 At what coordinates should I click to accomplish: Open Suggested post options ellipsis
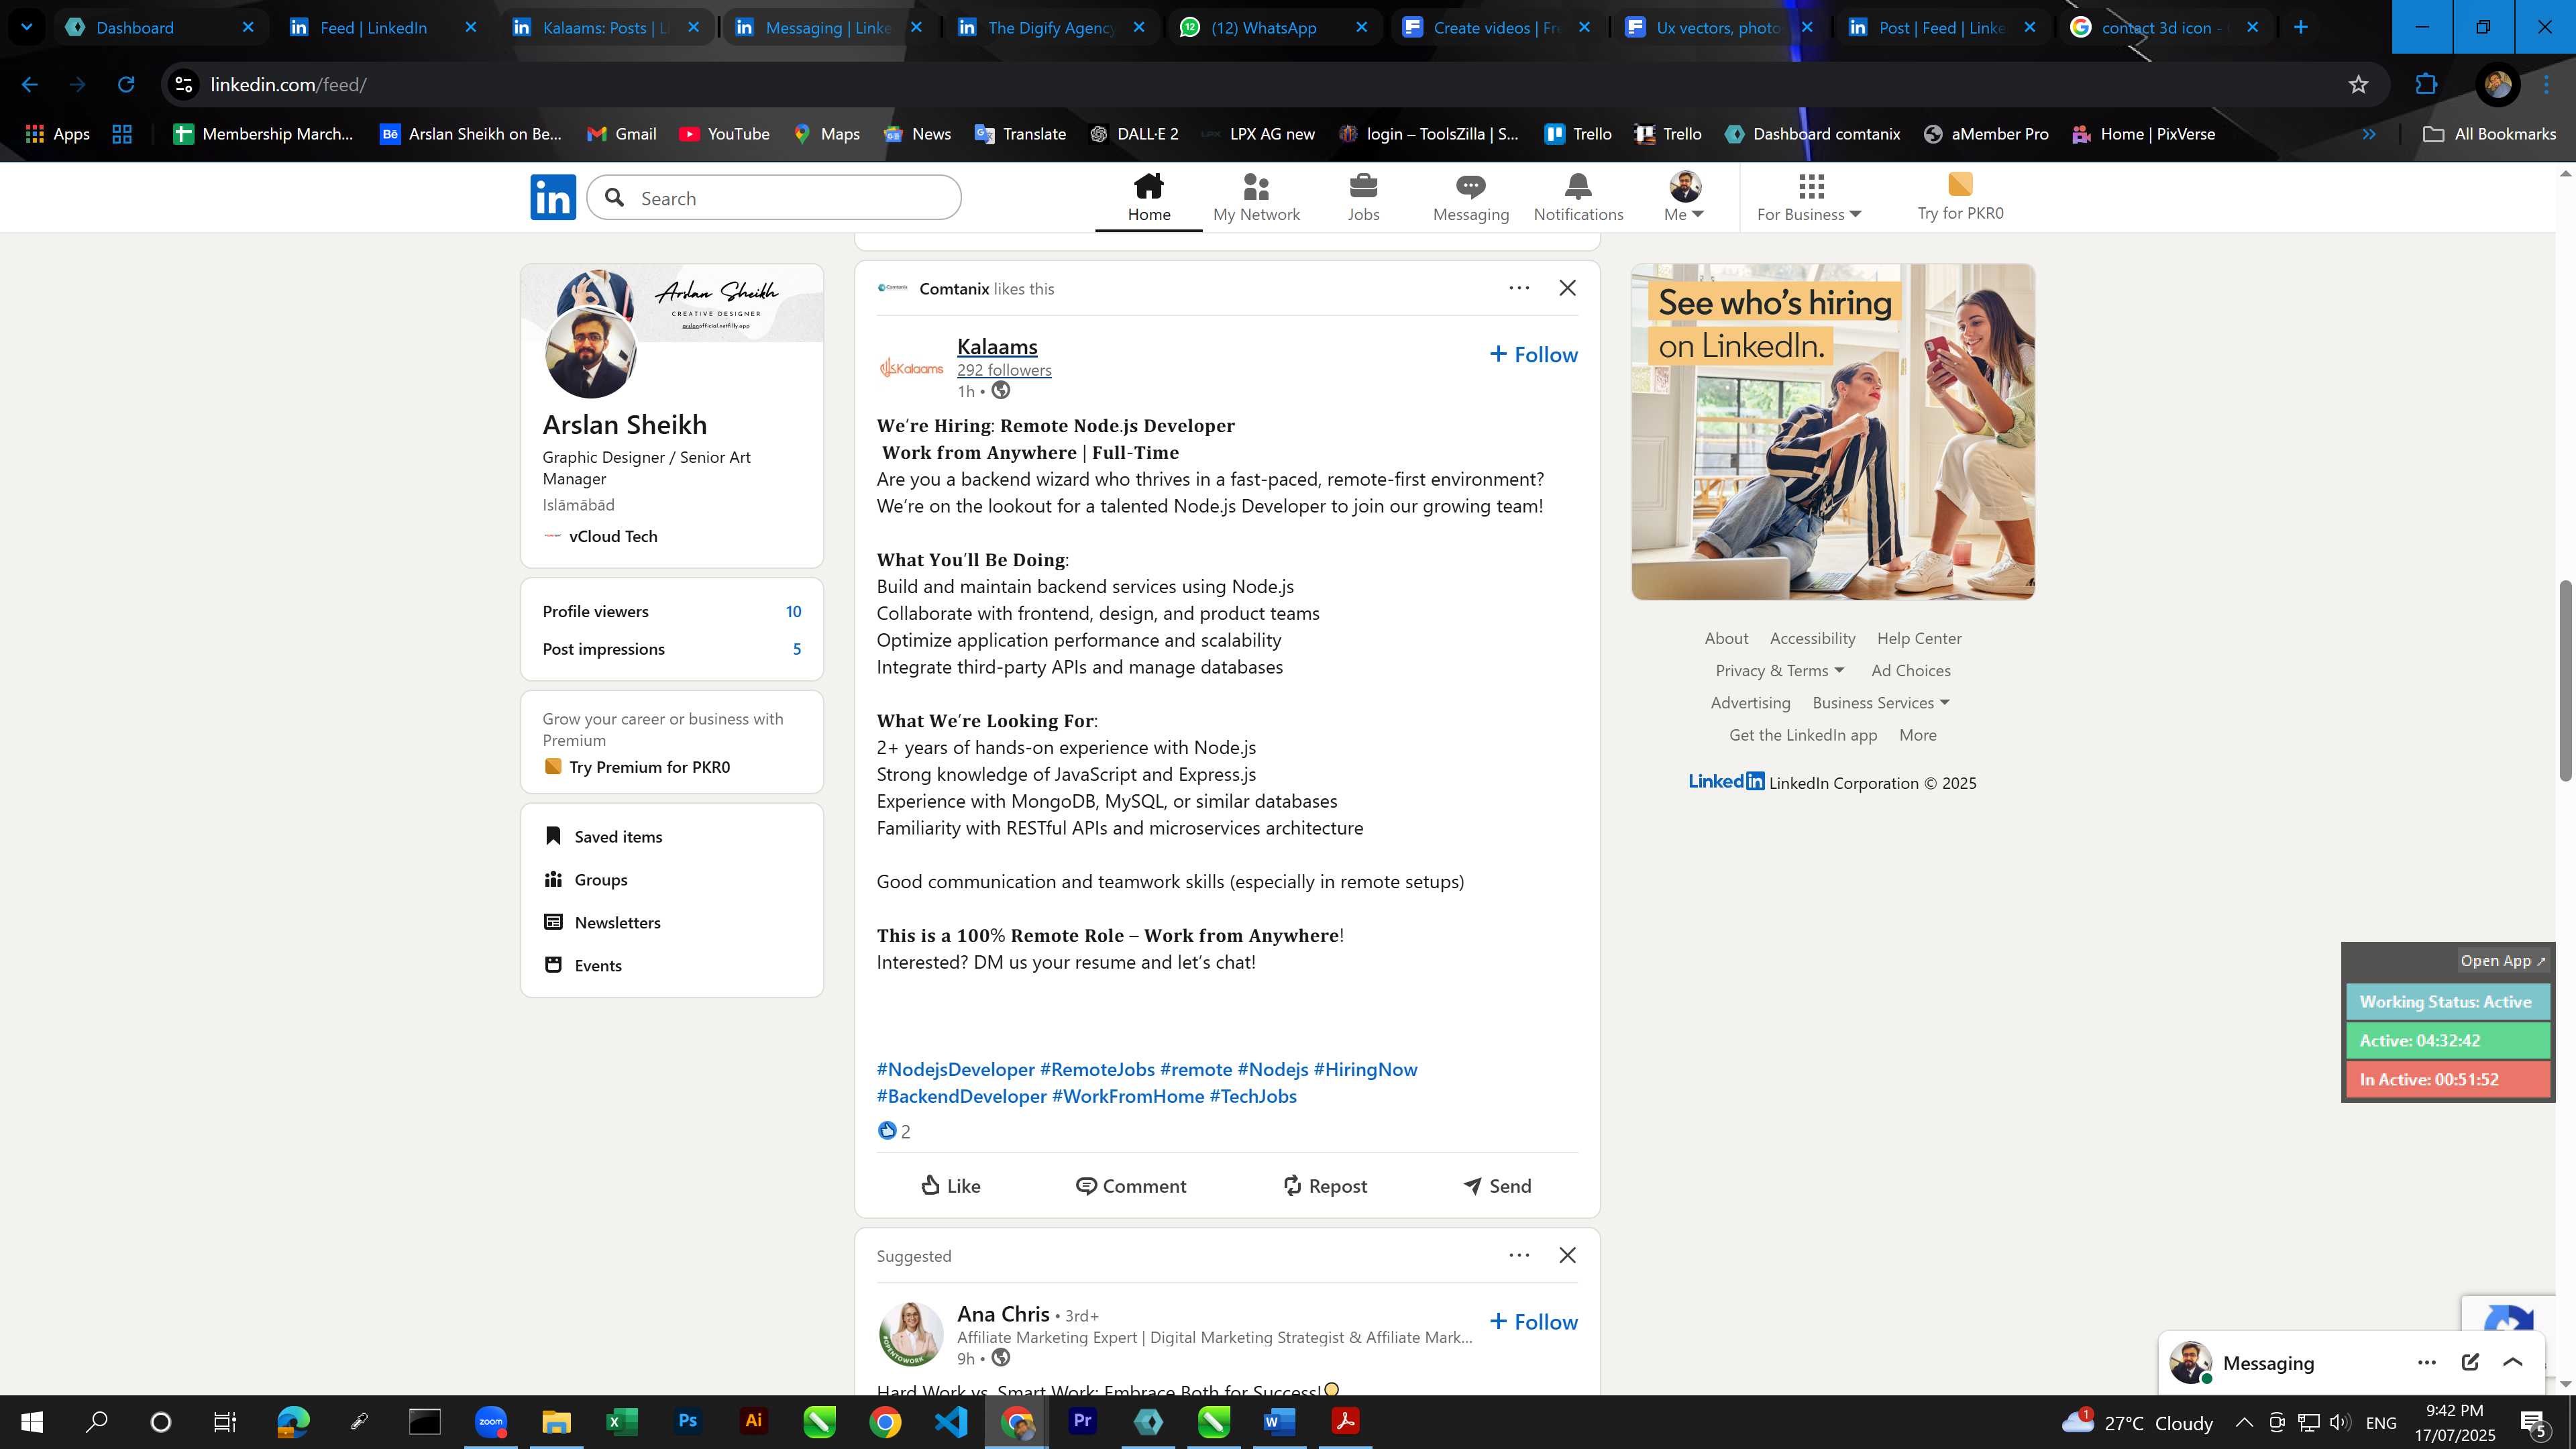pyautogui.click(x=1519, y=1255)
